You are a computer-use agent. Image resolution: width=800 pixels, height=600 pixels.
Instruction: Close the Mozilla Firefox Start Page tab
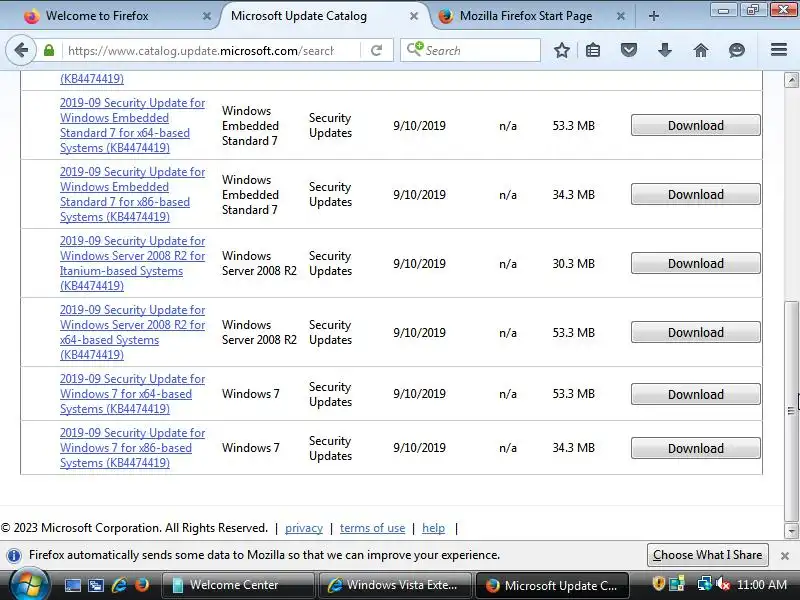pos(620,16)
